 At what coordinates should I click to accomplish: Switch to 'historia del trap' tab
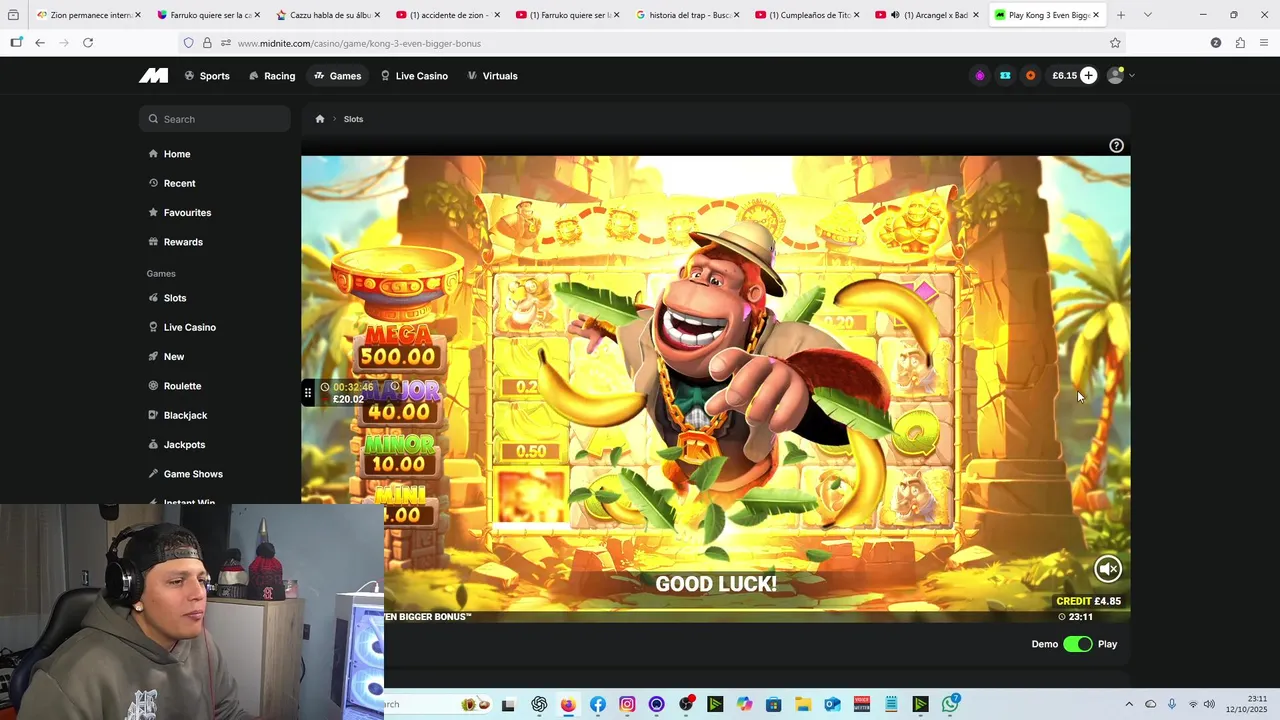click(687, 15)
